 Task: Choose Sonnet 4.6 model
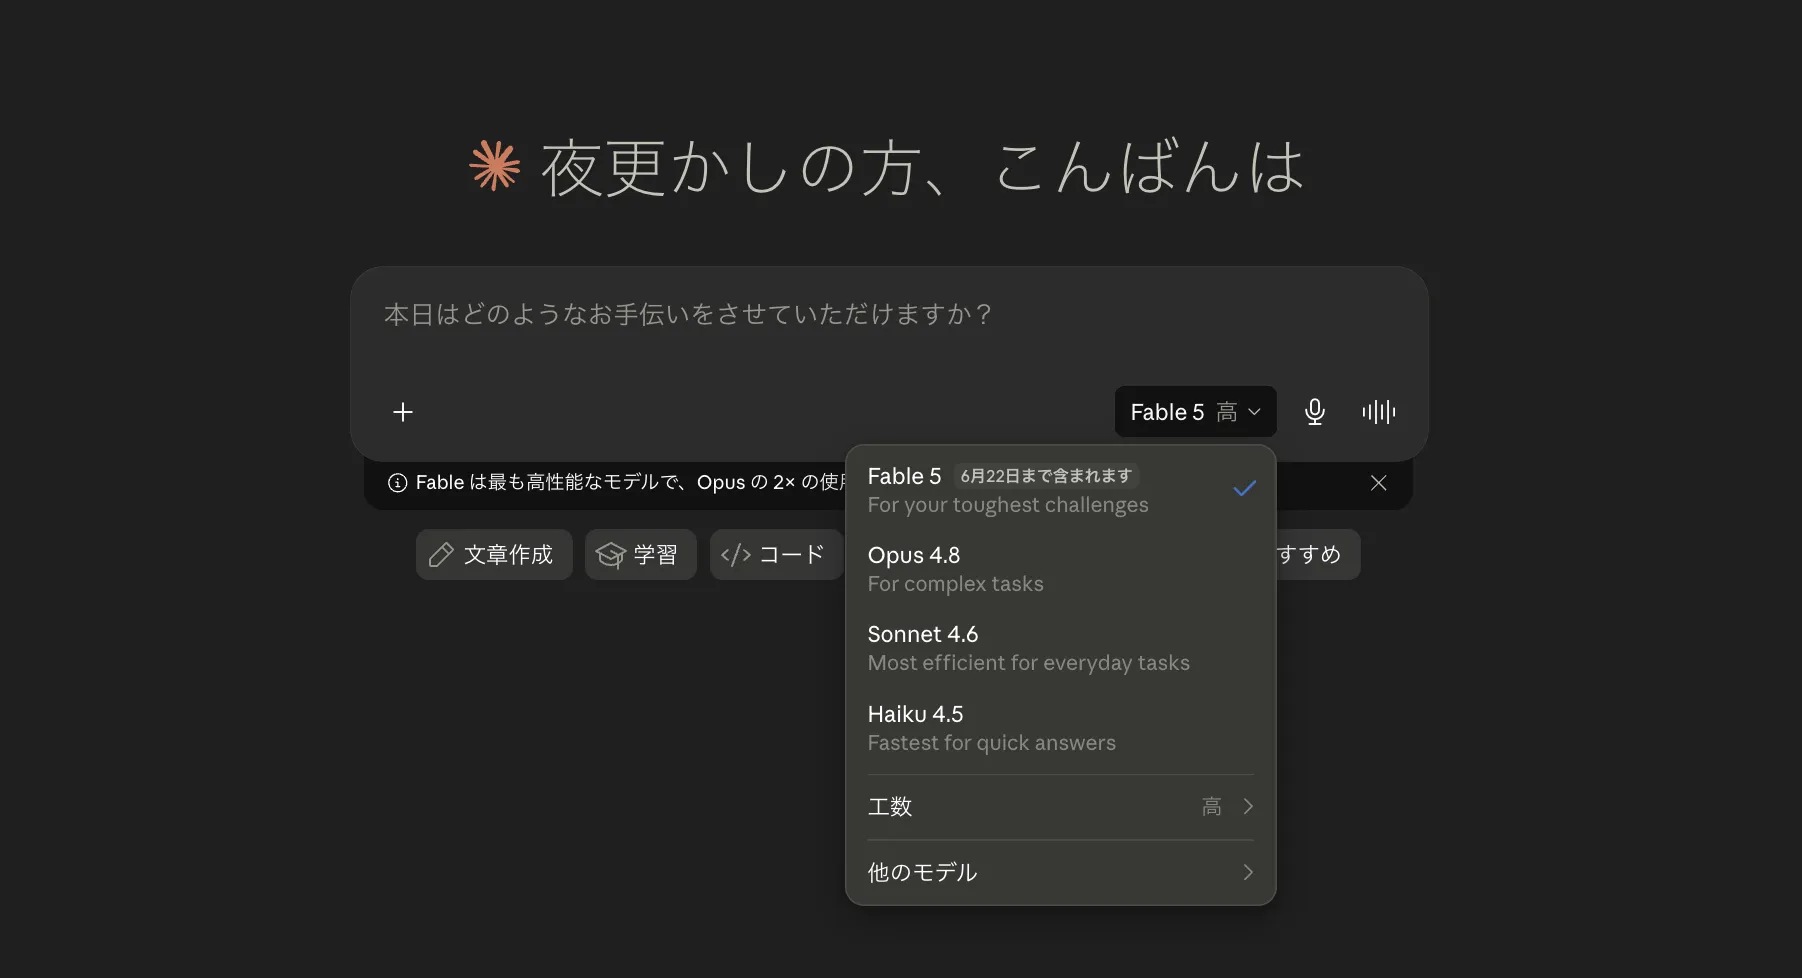(x=1060, y=648)
